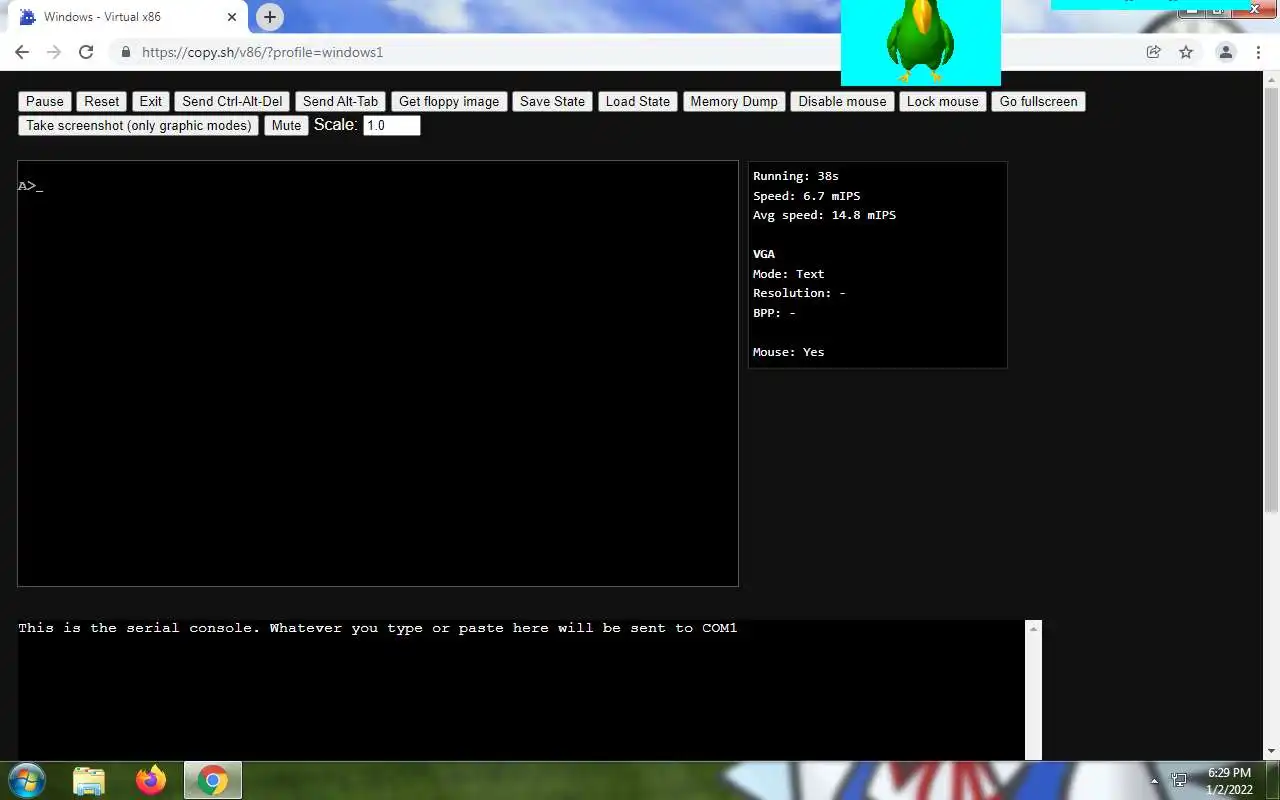Image resolution: width=1280 pixels, height=800 pixels.
Task: Click the green parrot image
Action: [921, 42]
